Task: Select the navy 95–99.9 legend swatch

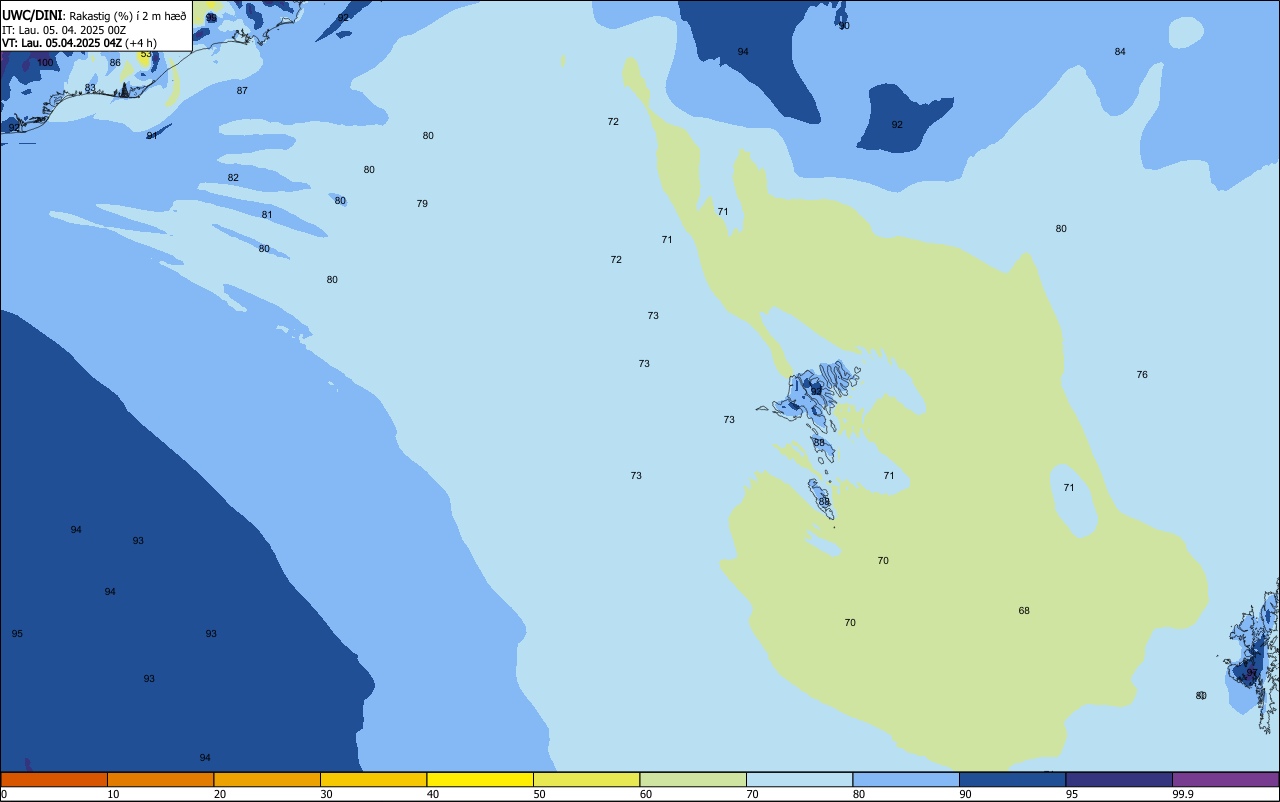Action: (x=1119, y=779)
